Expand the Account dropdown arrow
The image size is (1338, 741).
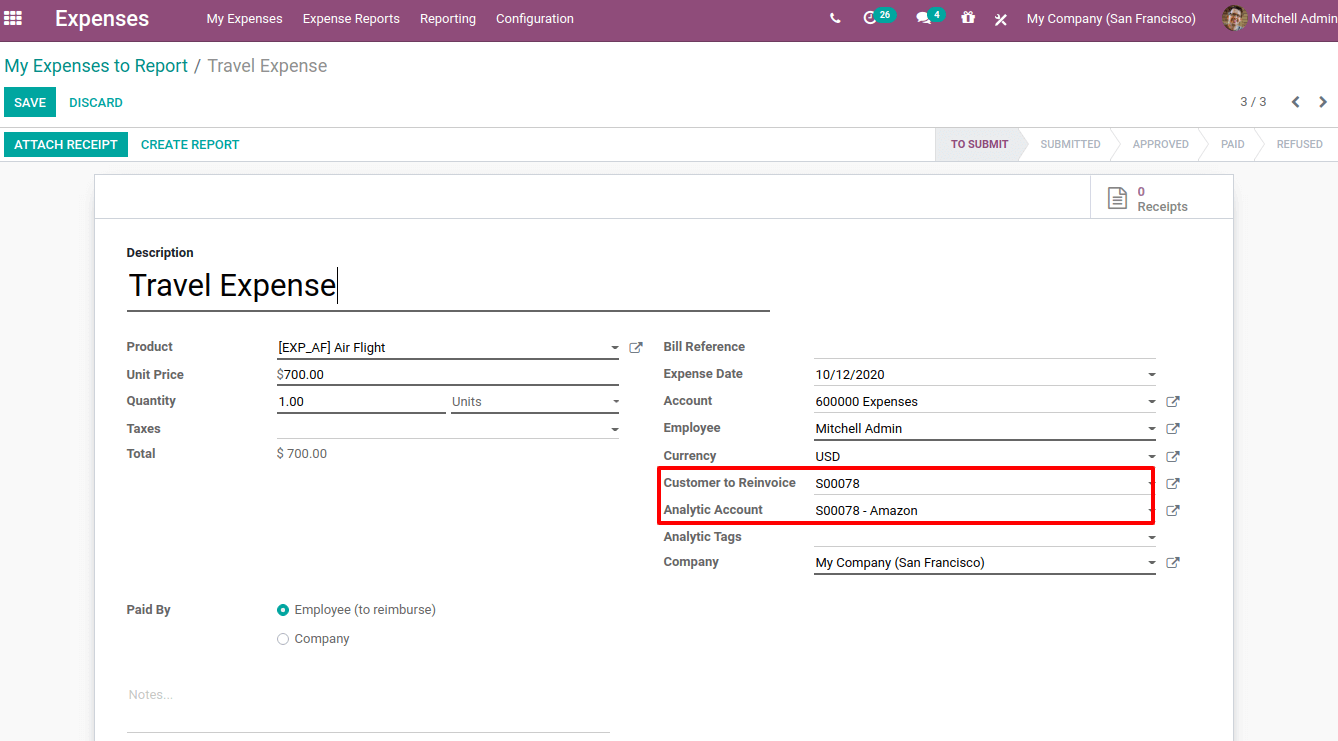point(1151,402)
